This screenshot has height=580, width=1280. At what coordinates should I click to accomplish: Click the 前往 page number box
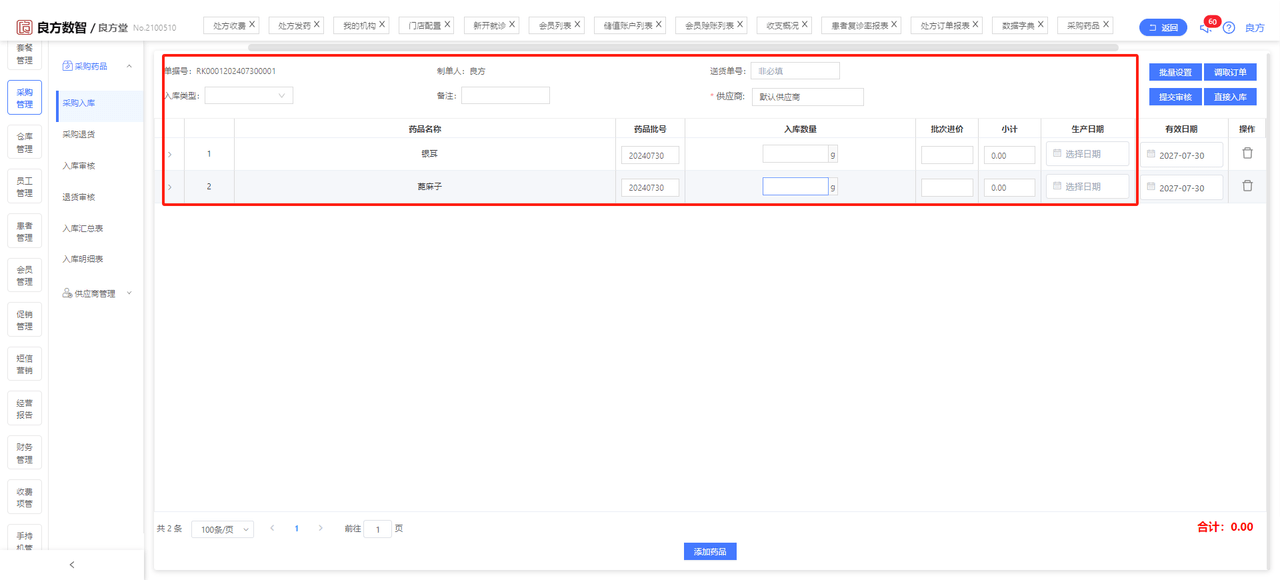[377, 529]
